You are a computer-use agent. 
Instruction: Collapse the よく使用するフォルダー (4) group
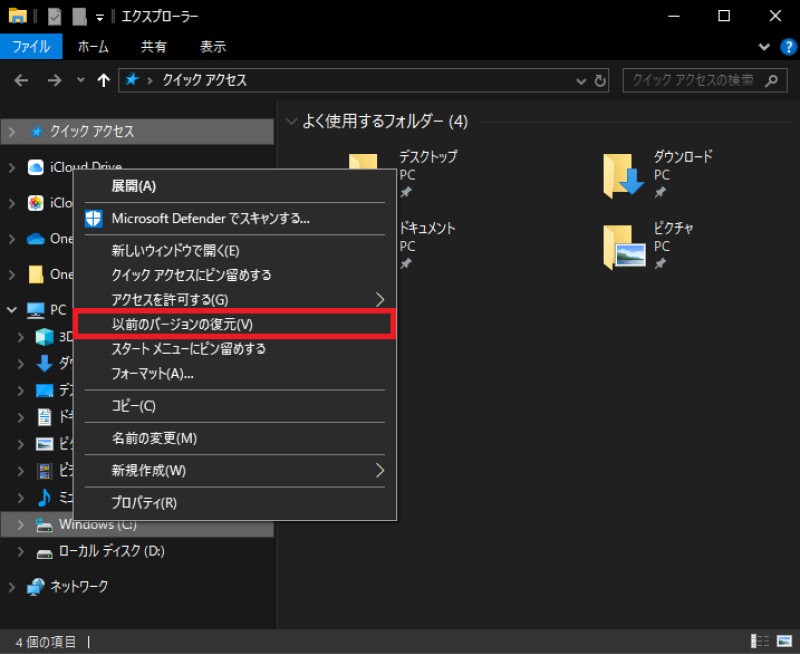[x=291, y=121]
